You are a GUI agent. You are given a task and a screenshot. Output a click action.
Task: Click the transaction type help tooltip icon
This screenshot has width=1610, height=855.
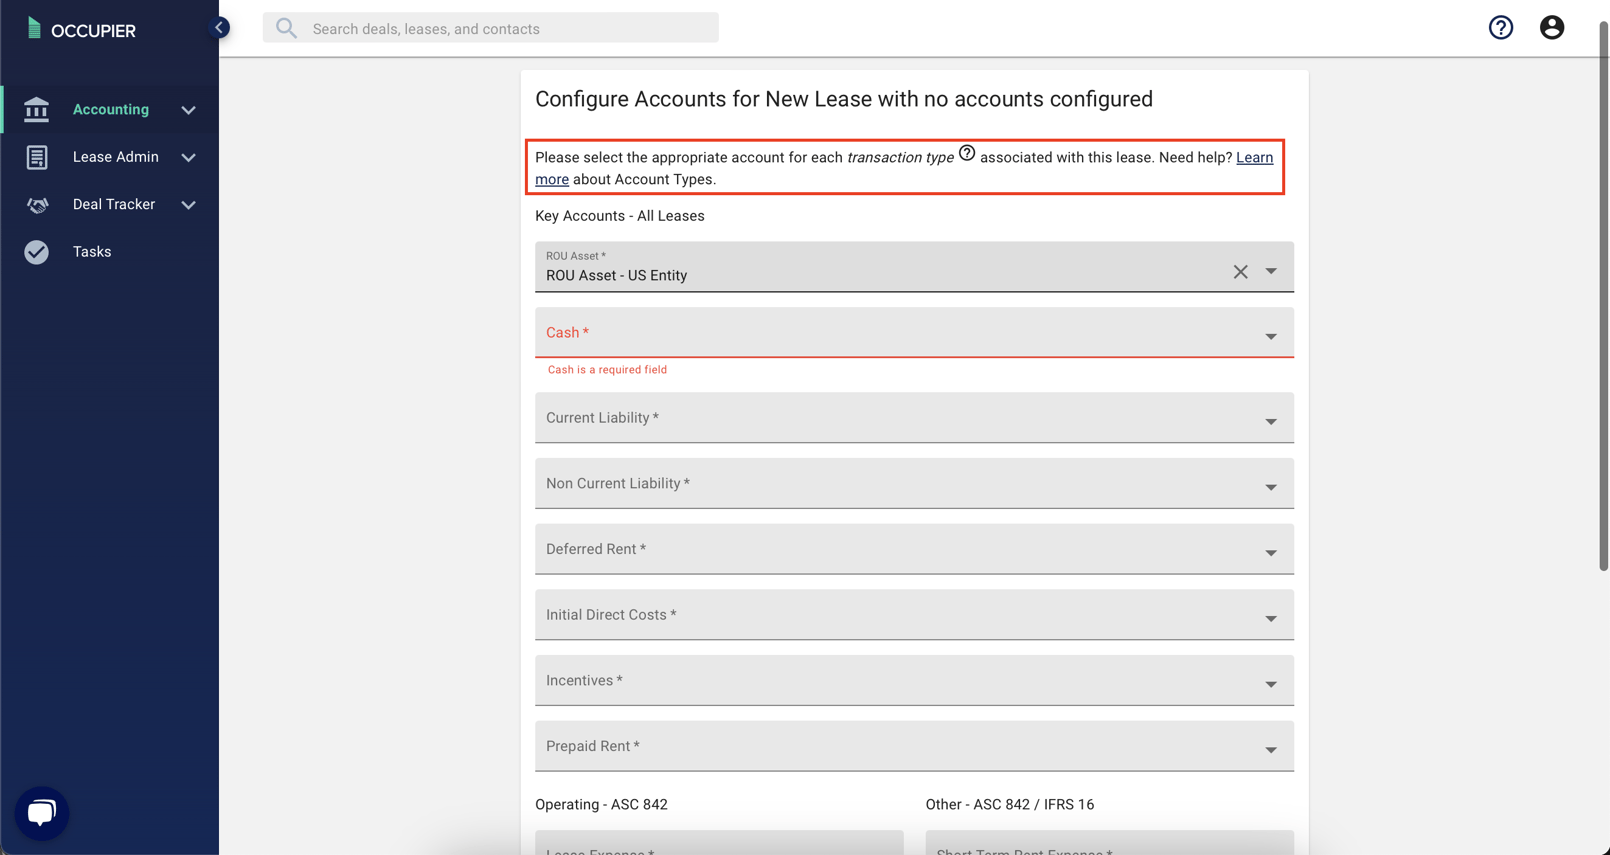click(966, 153)
